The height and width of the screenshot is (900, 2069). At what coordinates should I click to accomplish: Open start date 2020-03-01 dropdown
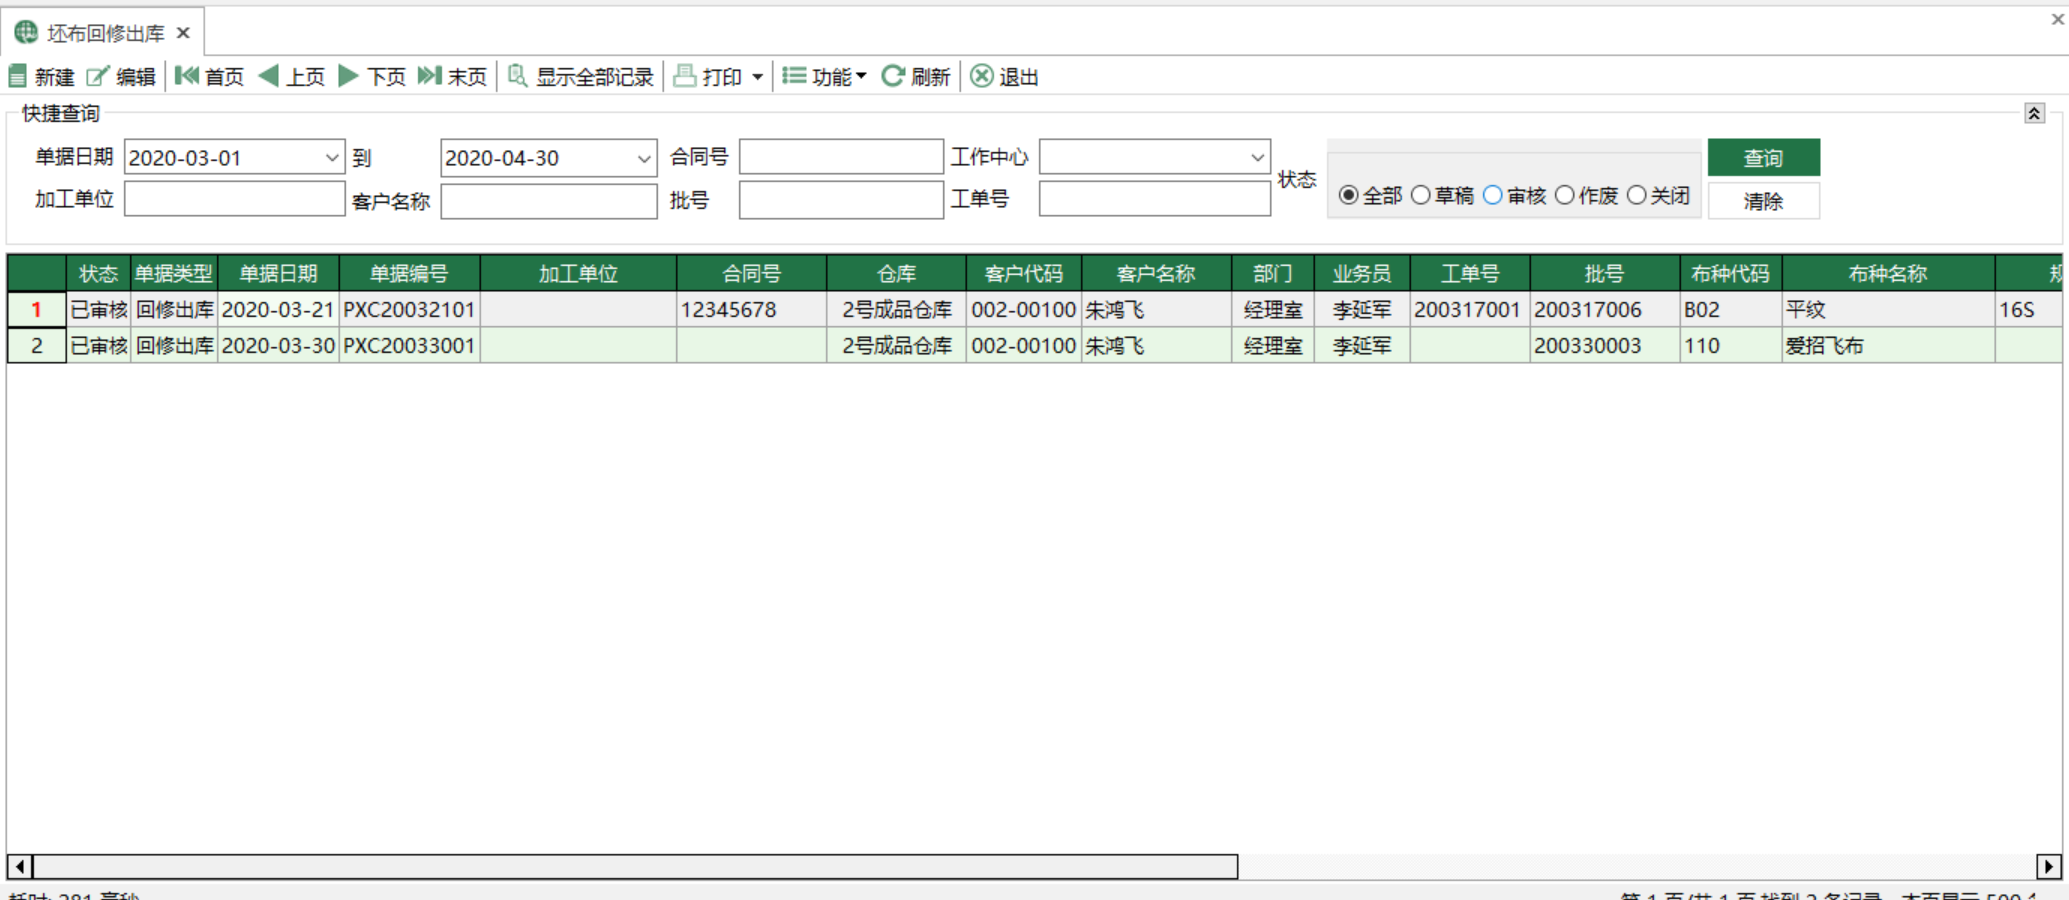332,158
